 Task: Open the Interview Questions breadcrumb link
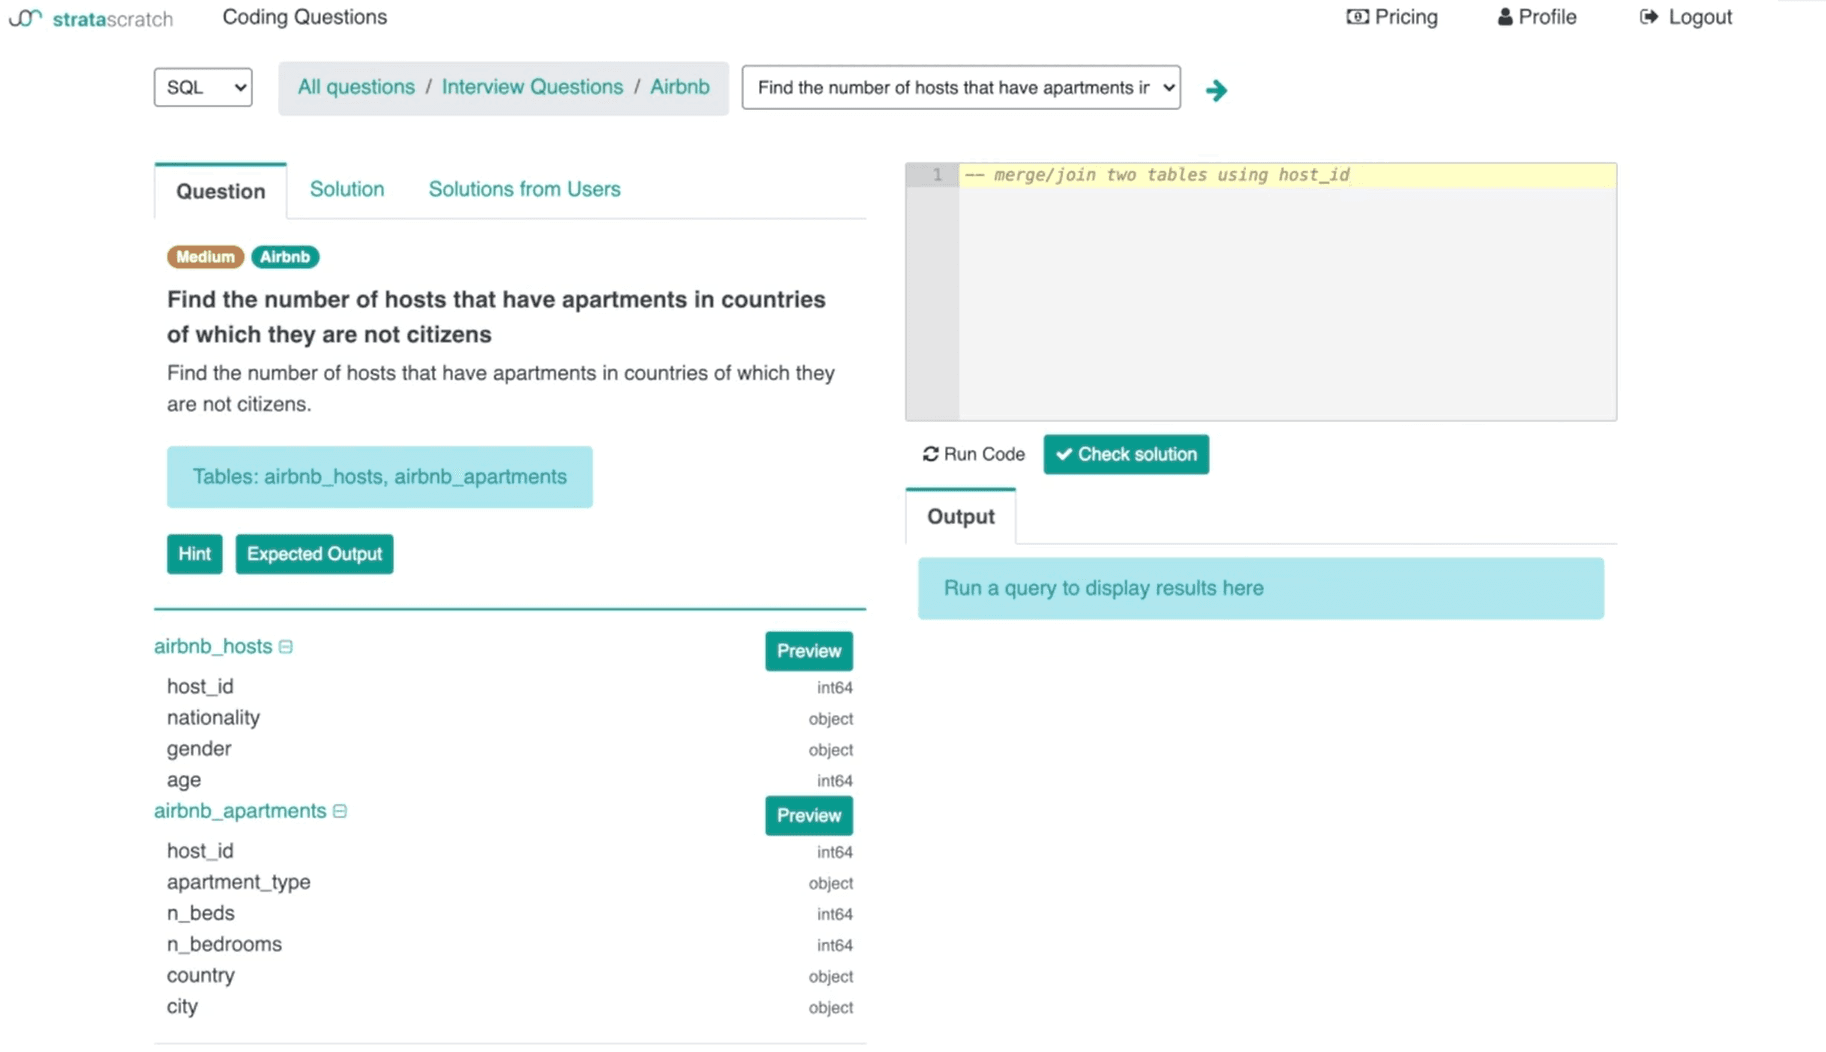pos(532,87)
